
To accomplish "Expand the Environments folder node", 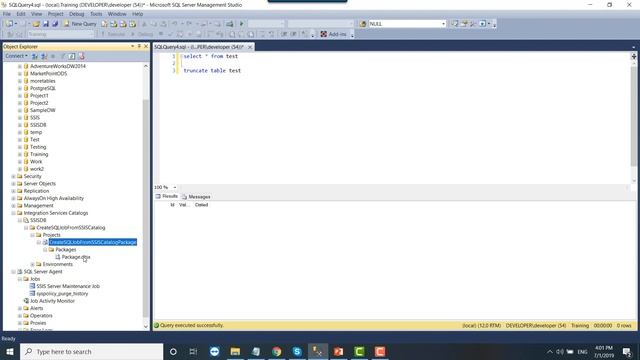I will point(33,264).
